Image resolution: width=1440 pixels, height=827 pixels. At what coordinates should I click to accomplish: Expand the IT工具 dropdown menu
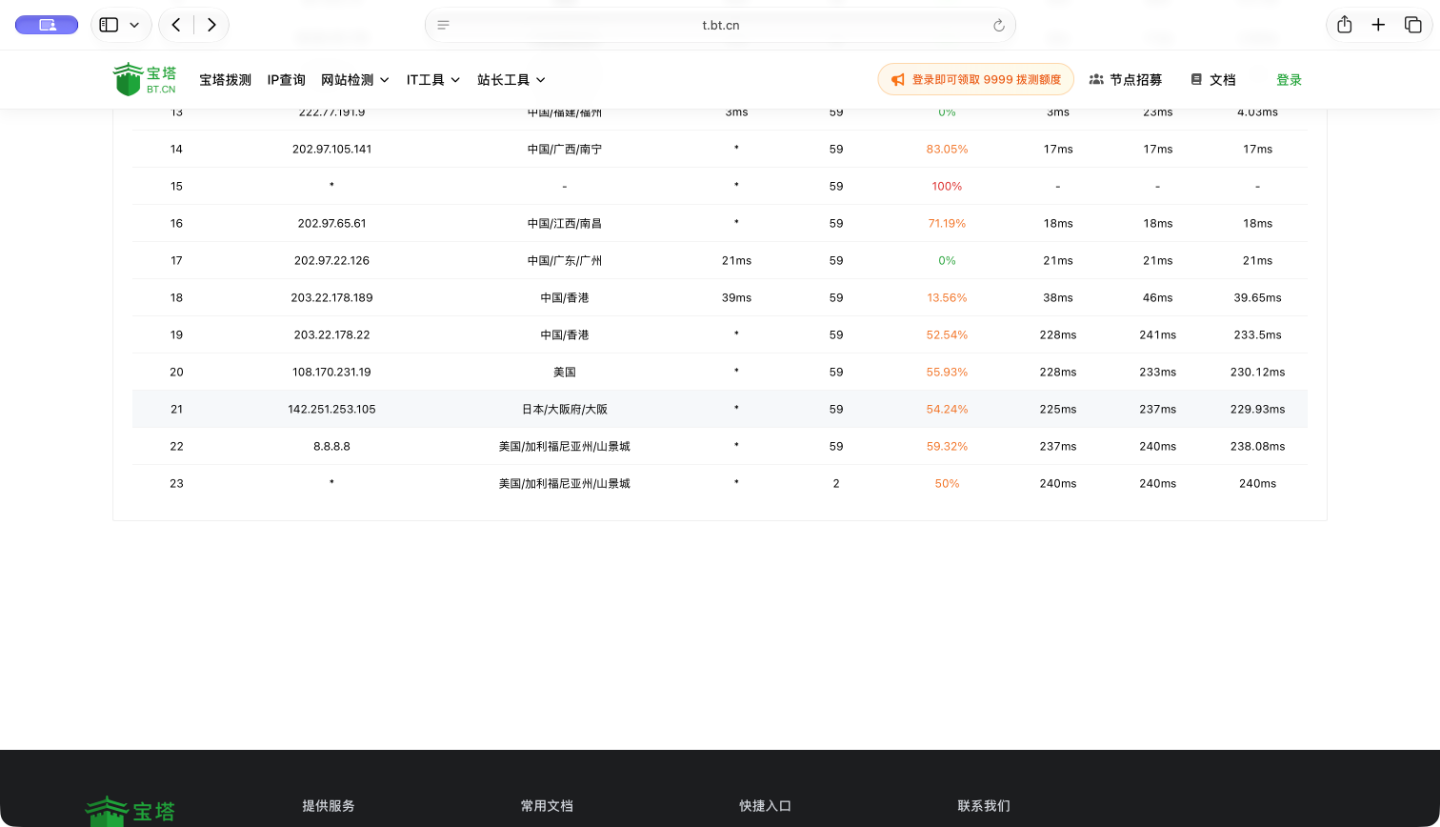click(x=433, y=80)
